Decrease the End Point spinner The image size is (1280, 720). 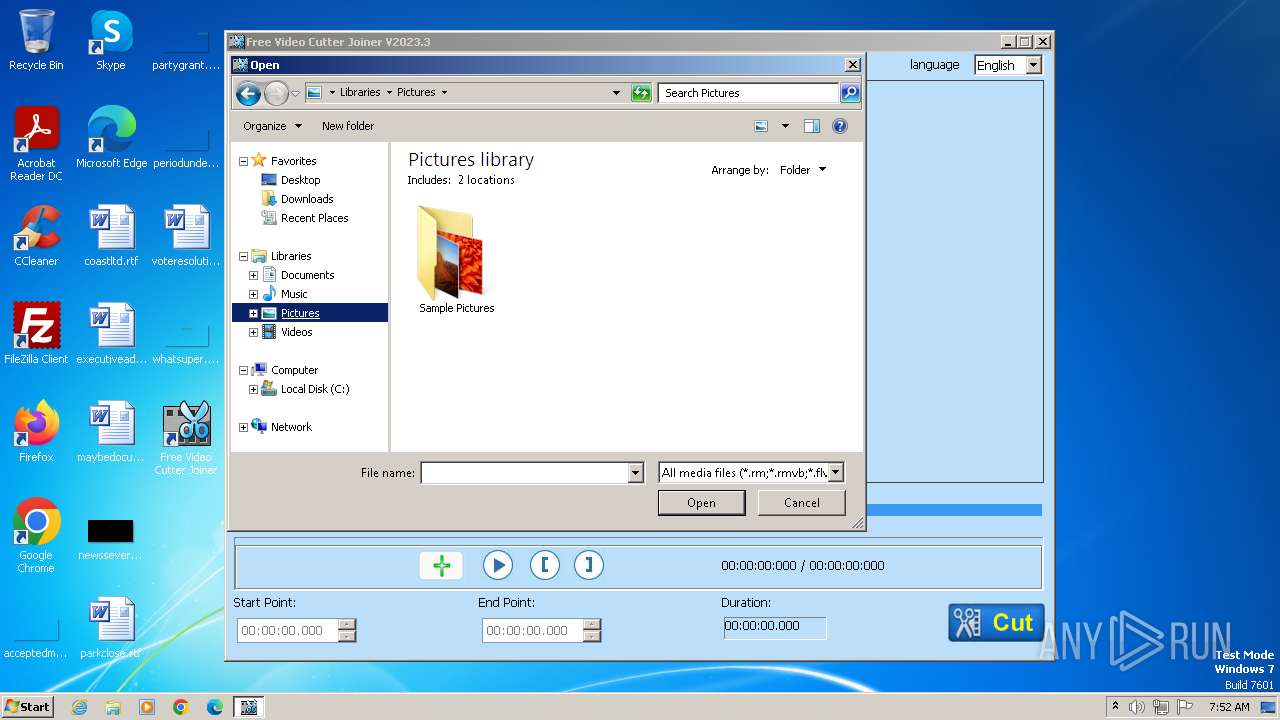[592, 636]
